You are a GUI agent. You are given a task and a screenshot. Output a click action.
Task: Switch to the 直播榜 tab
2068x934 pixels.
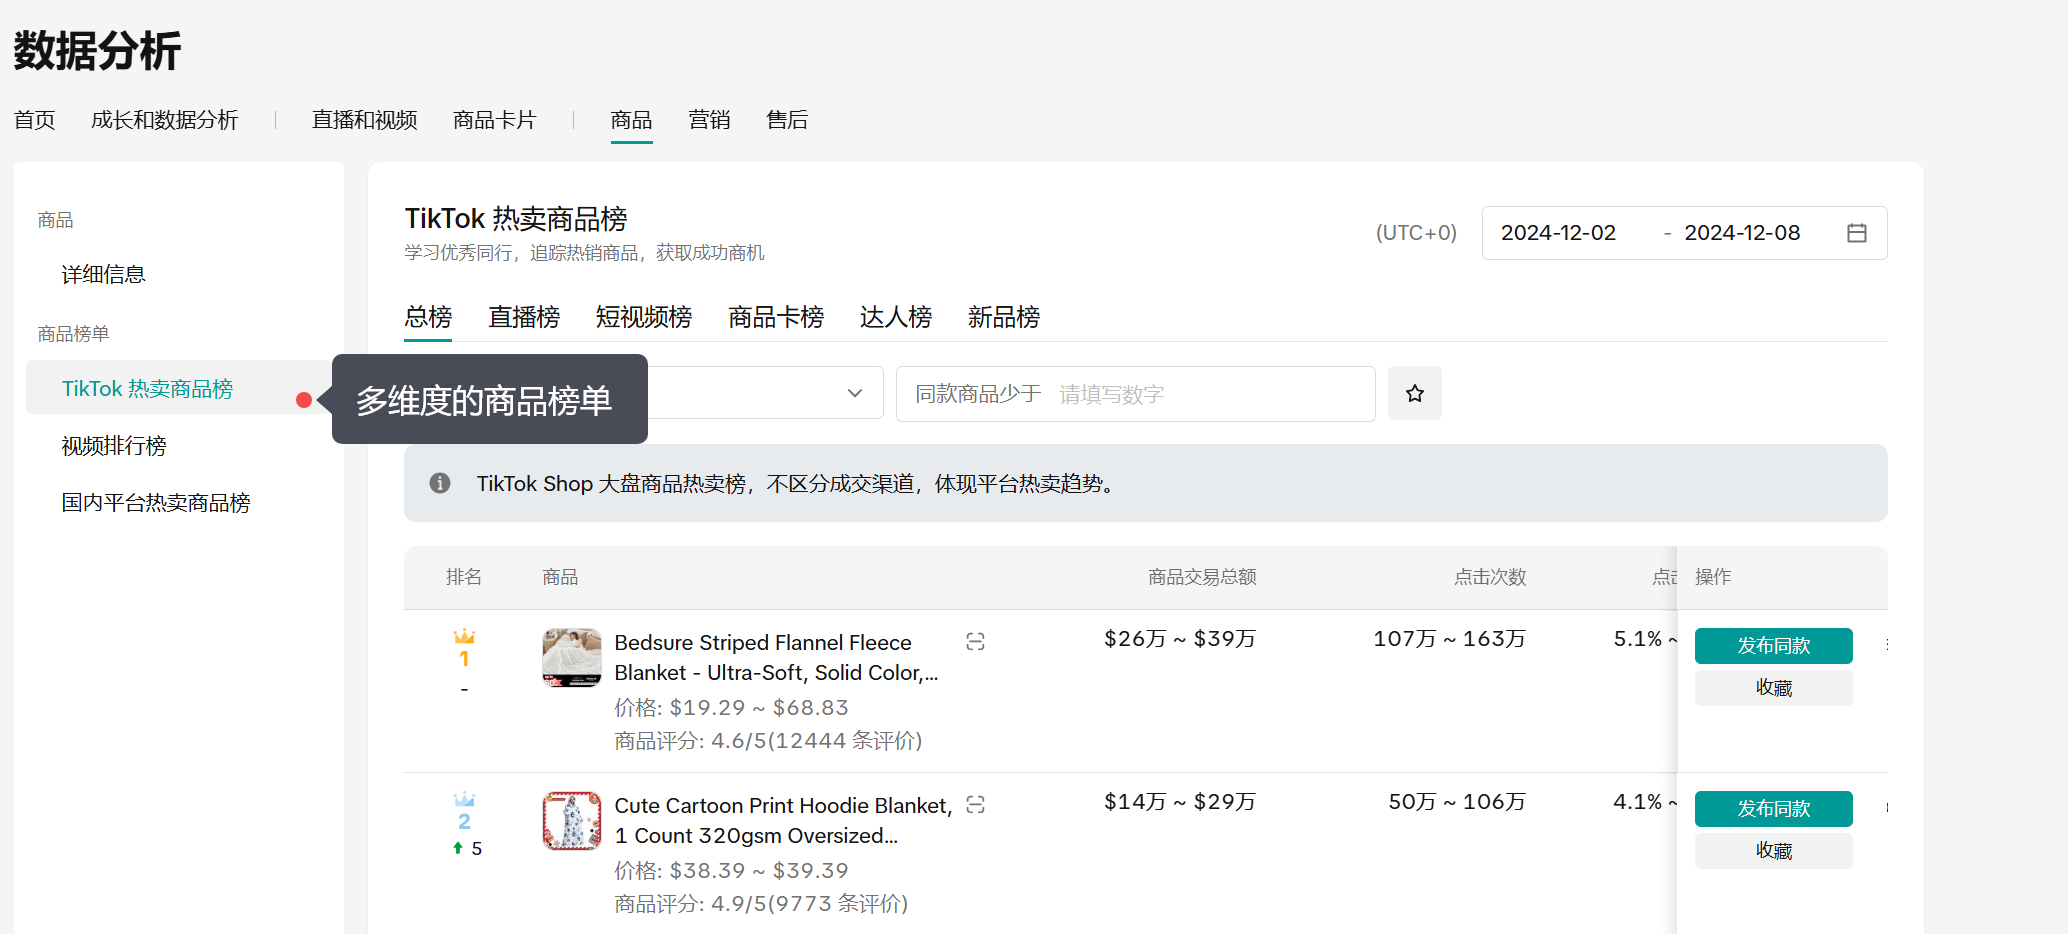(x=524, y=318)
